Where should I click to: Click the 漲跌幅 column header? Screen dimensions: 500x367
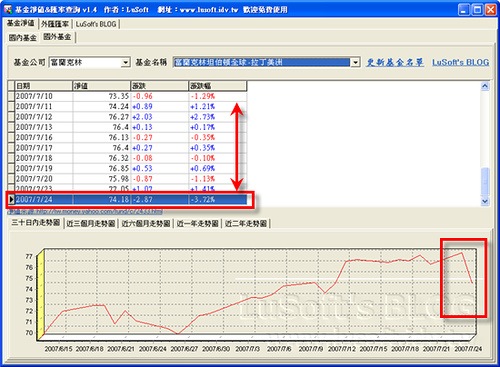click(x=218, y=86)
